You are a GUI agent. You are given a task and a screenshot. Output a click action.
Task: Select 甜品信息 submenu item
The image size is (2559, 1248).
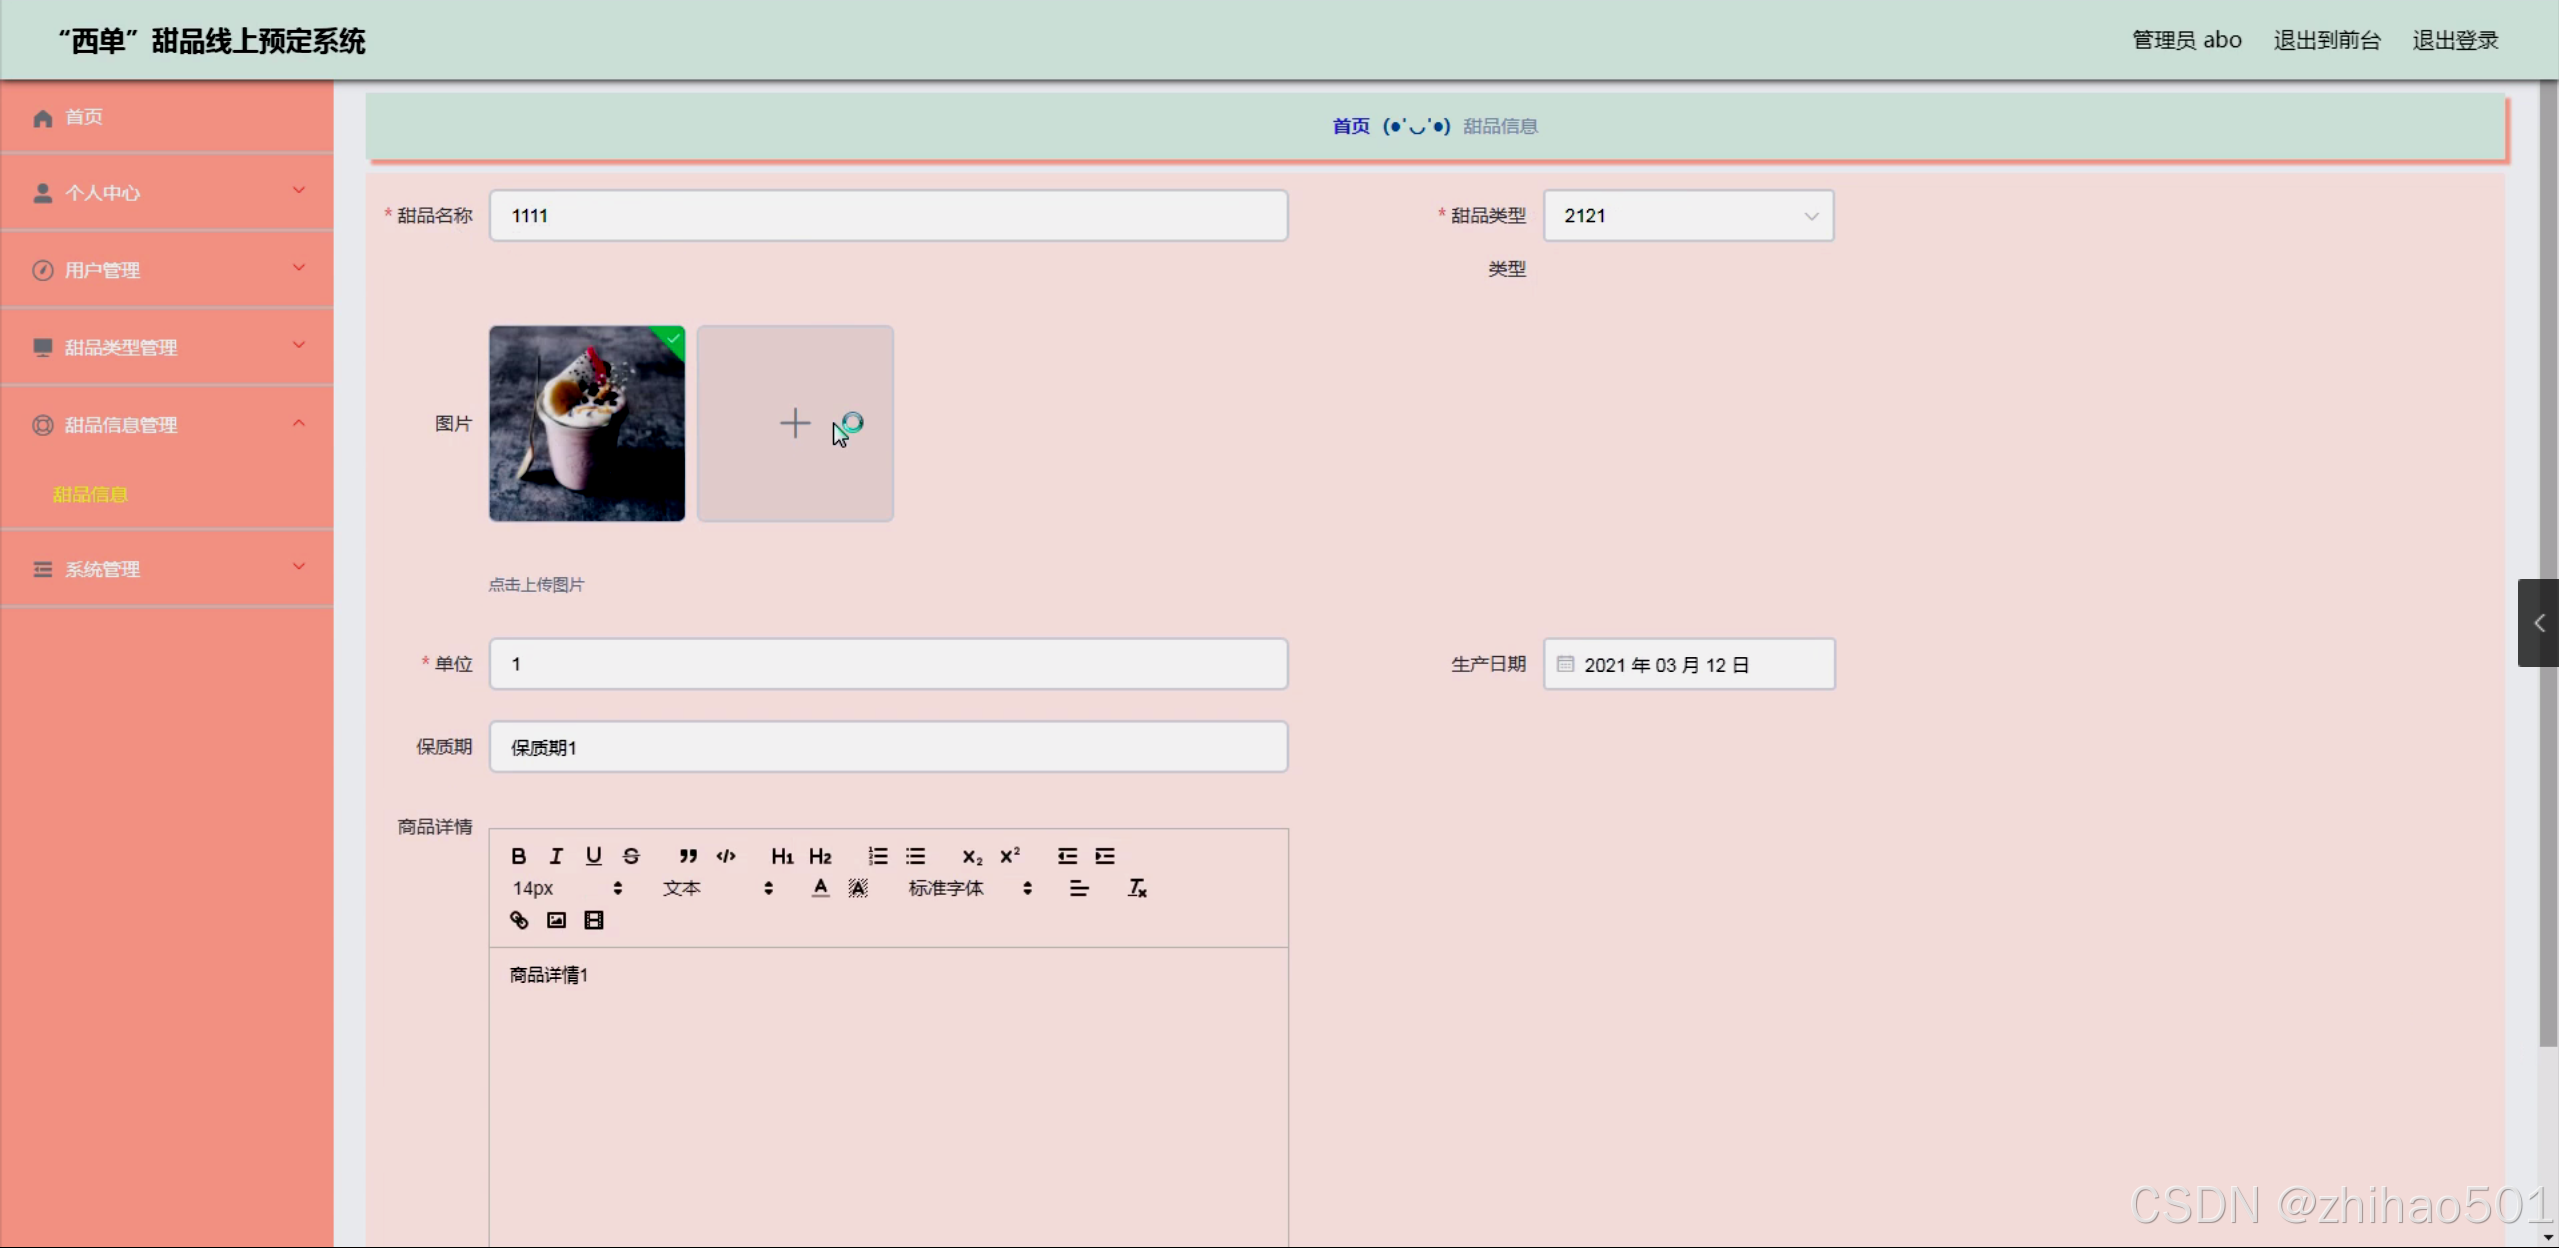pos(90,494)
